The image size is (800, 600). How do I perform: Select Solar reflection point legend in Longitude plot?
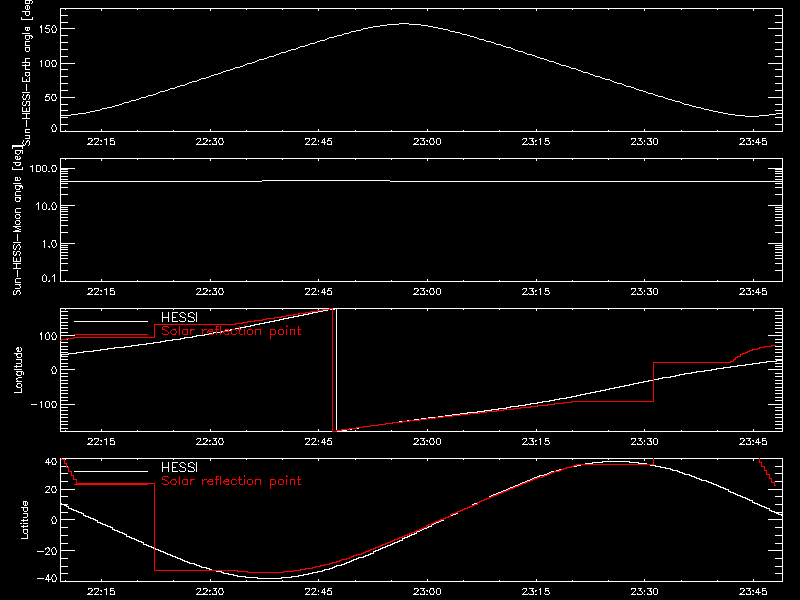[231, 331]
